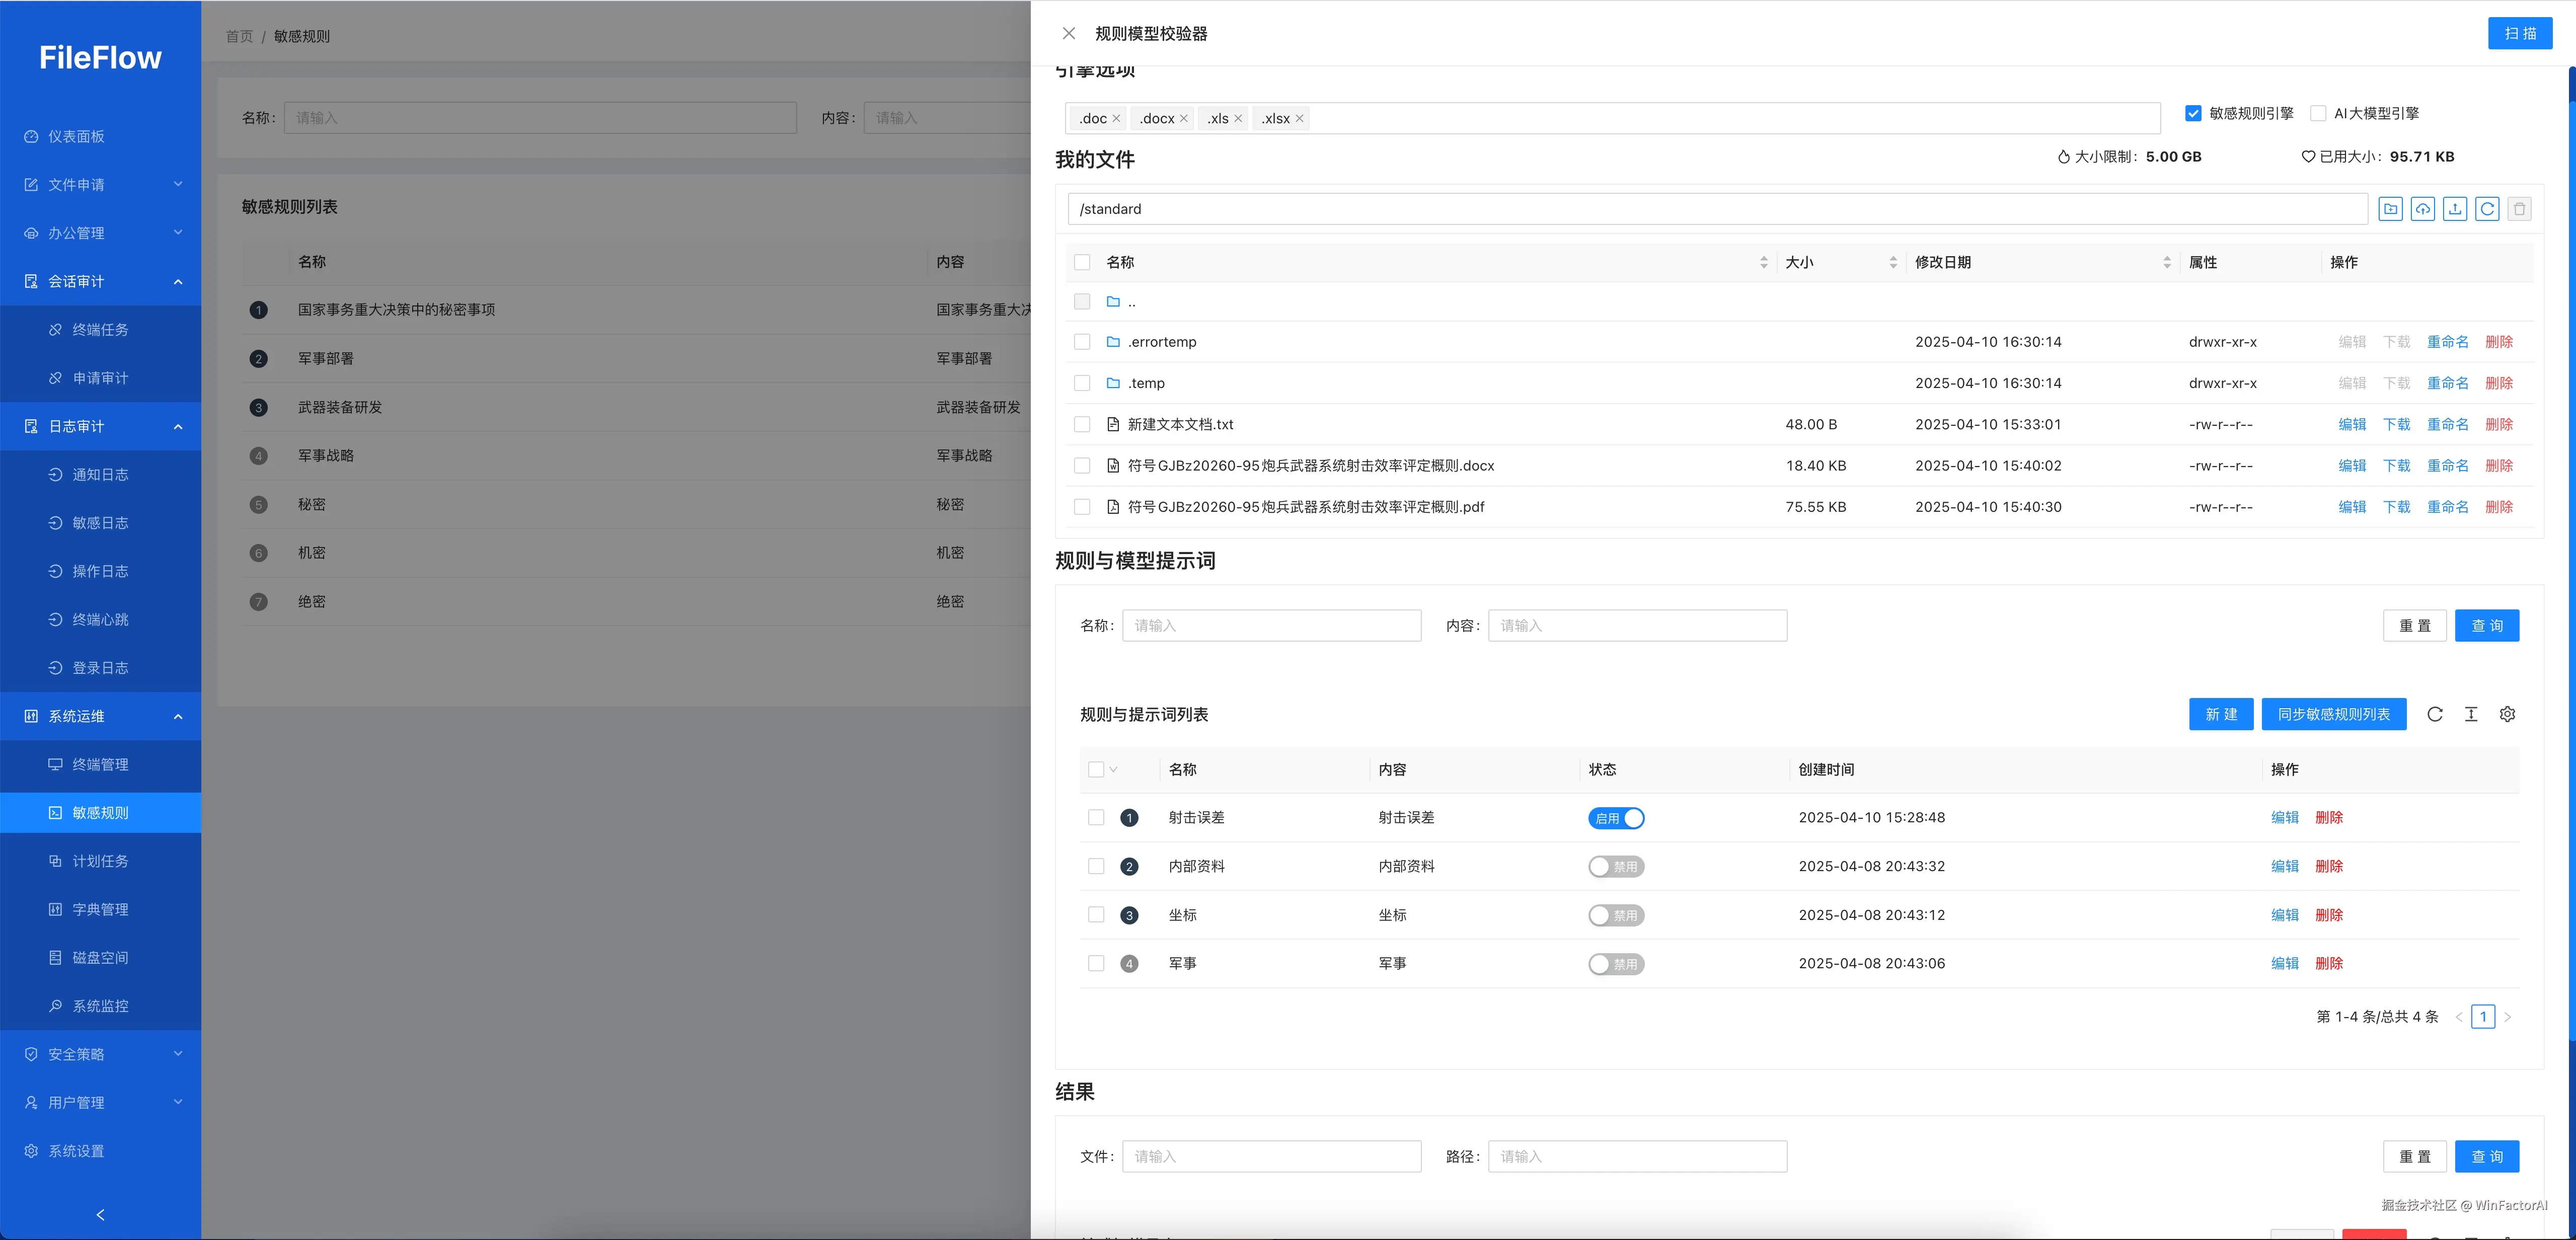Viewport: 2576px width, 1240px height.
Task: Click 同步敏感规则列表 button
Action: coord(2333,714)
